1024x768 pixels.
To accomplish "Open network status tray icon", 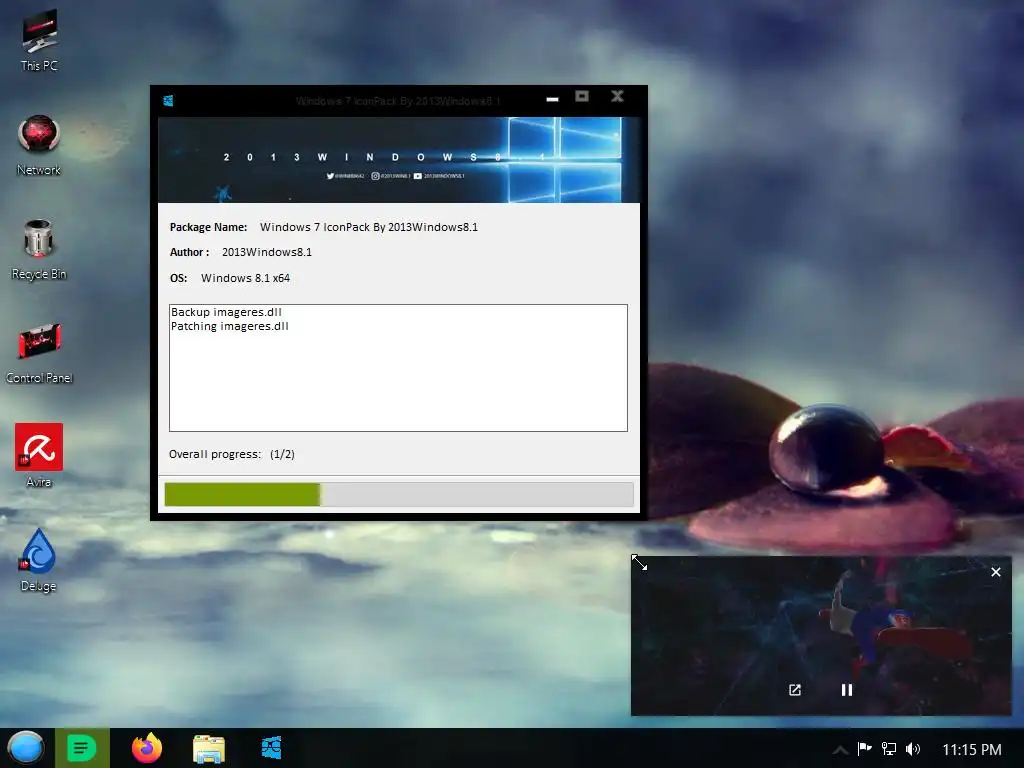I will (889, 748).
